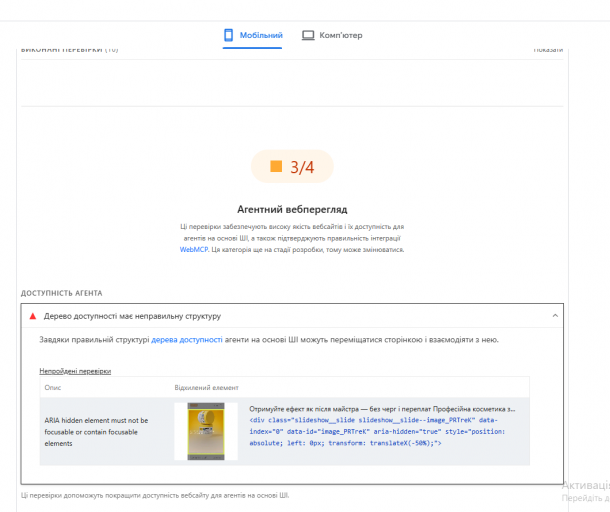Click the Непройдені перевірки label
Viewport: 610px width, 512px height.
click(75, 371)
